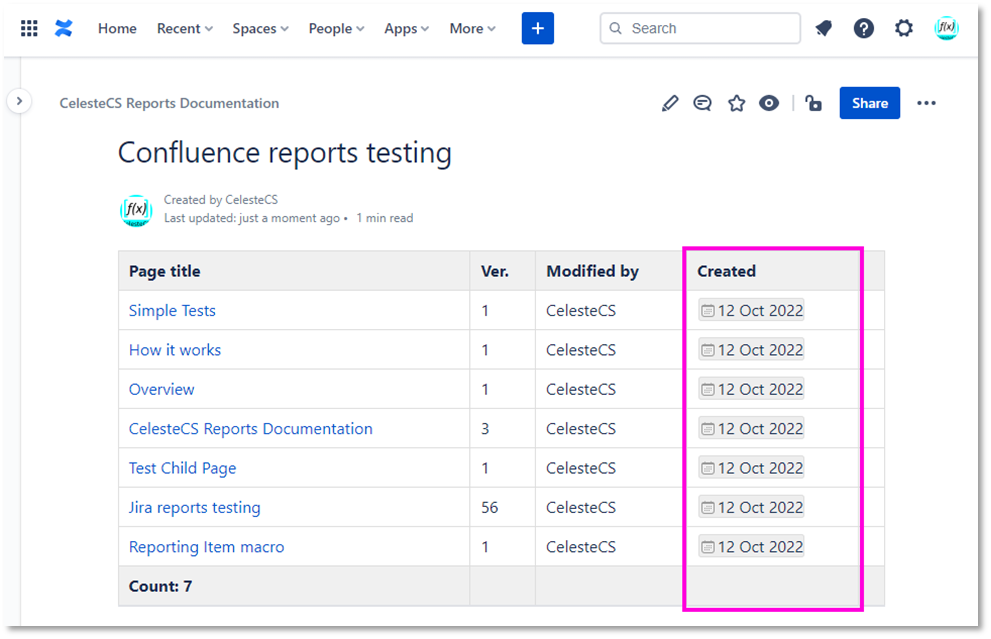Open the more actions ellipsis menu
Screen dimensions: 991x639
tap(926, 103)
